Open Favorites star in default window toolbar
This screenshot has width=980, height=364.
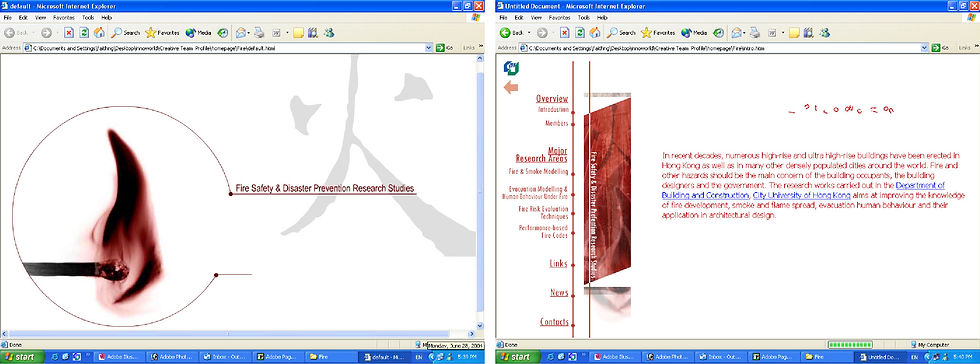[x=162, y=33]
